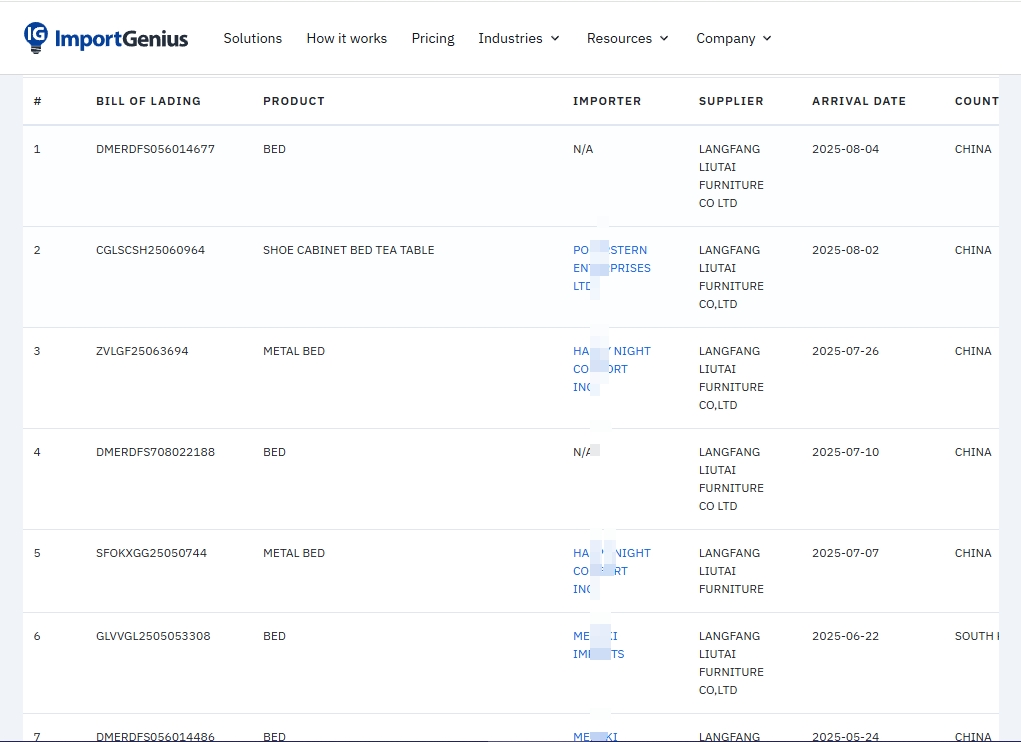Click product SHOE CABINET BED TEA TABLE
This screenshot has height=742, width=1021.
(x=348, y=250)
